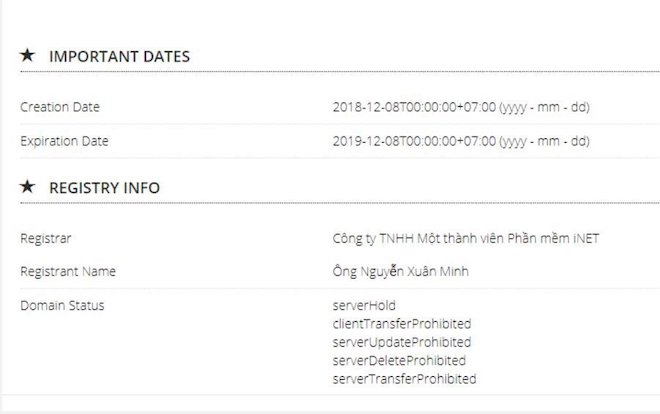Click the clientTransferProhibited status entry
660x414 pixels.
click(401, 324)
